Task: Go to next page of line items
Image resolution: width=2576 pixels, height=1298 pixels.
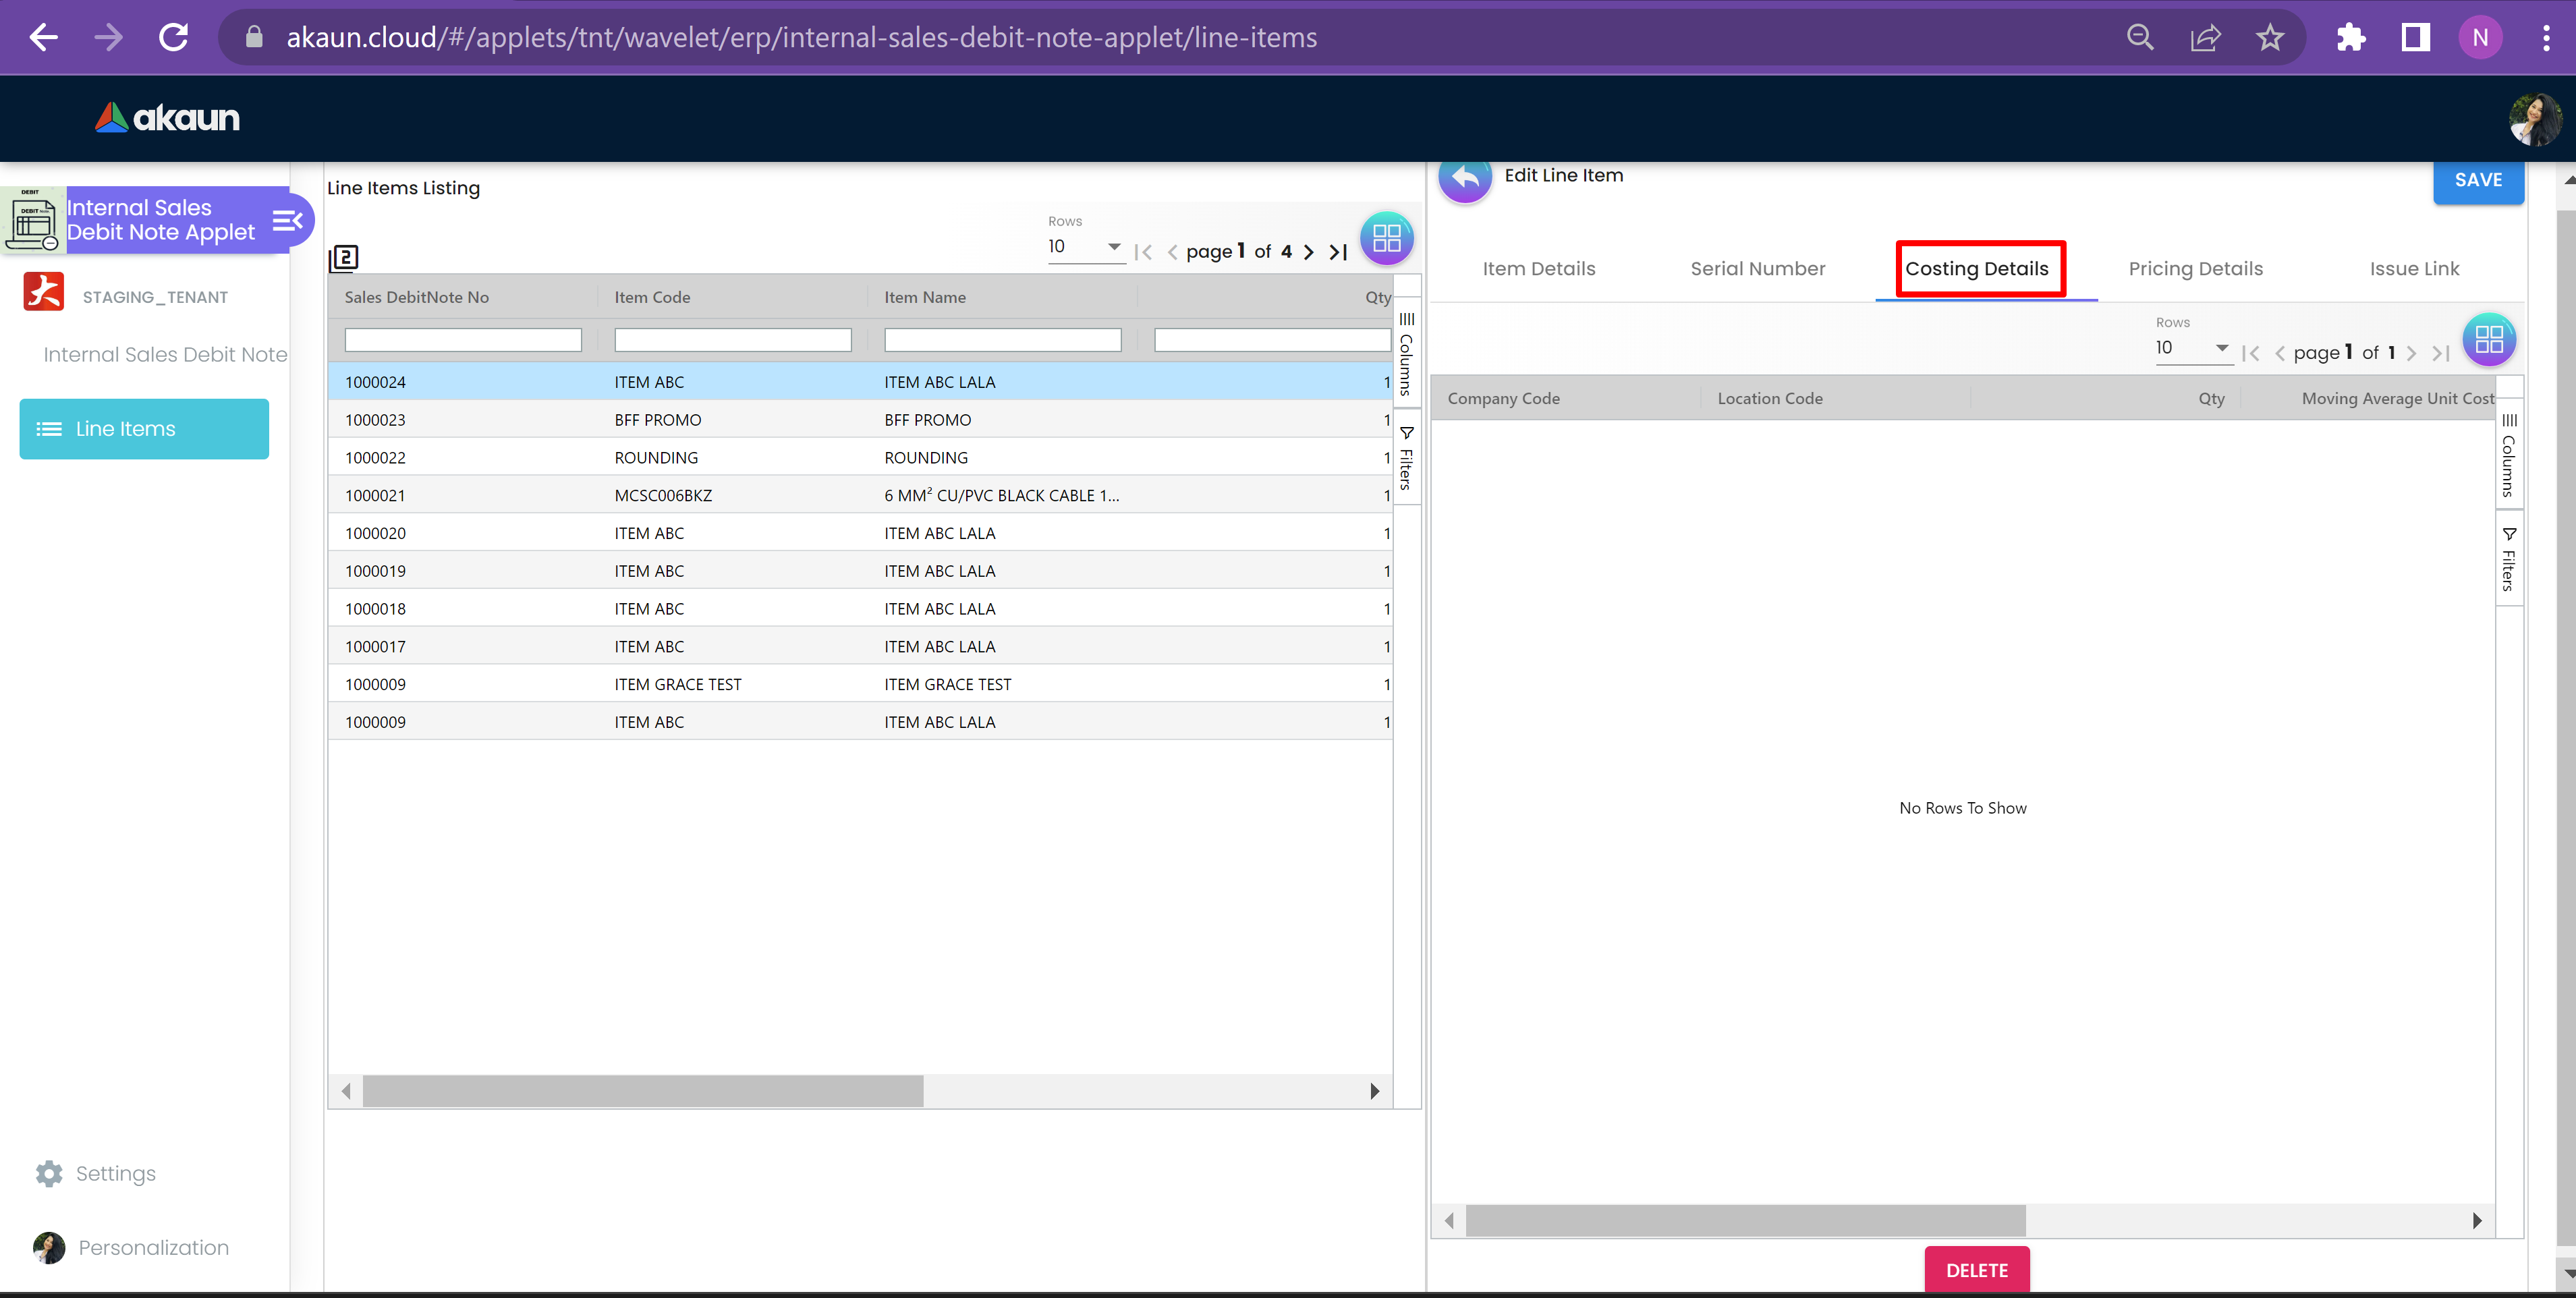Action: pyautogui.click(x=1309, y=252)
